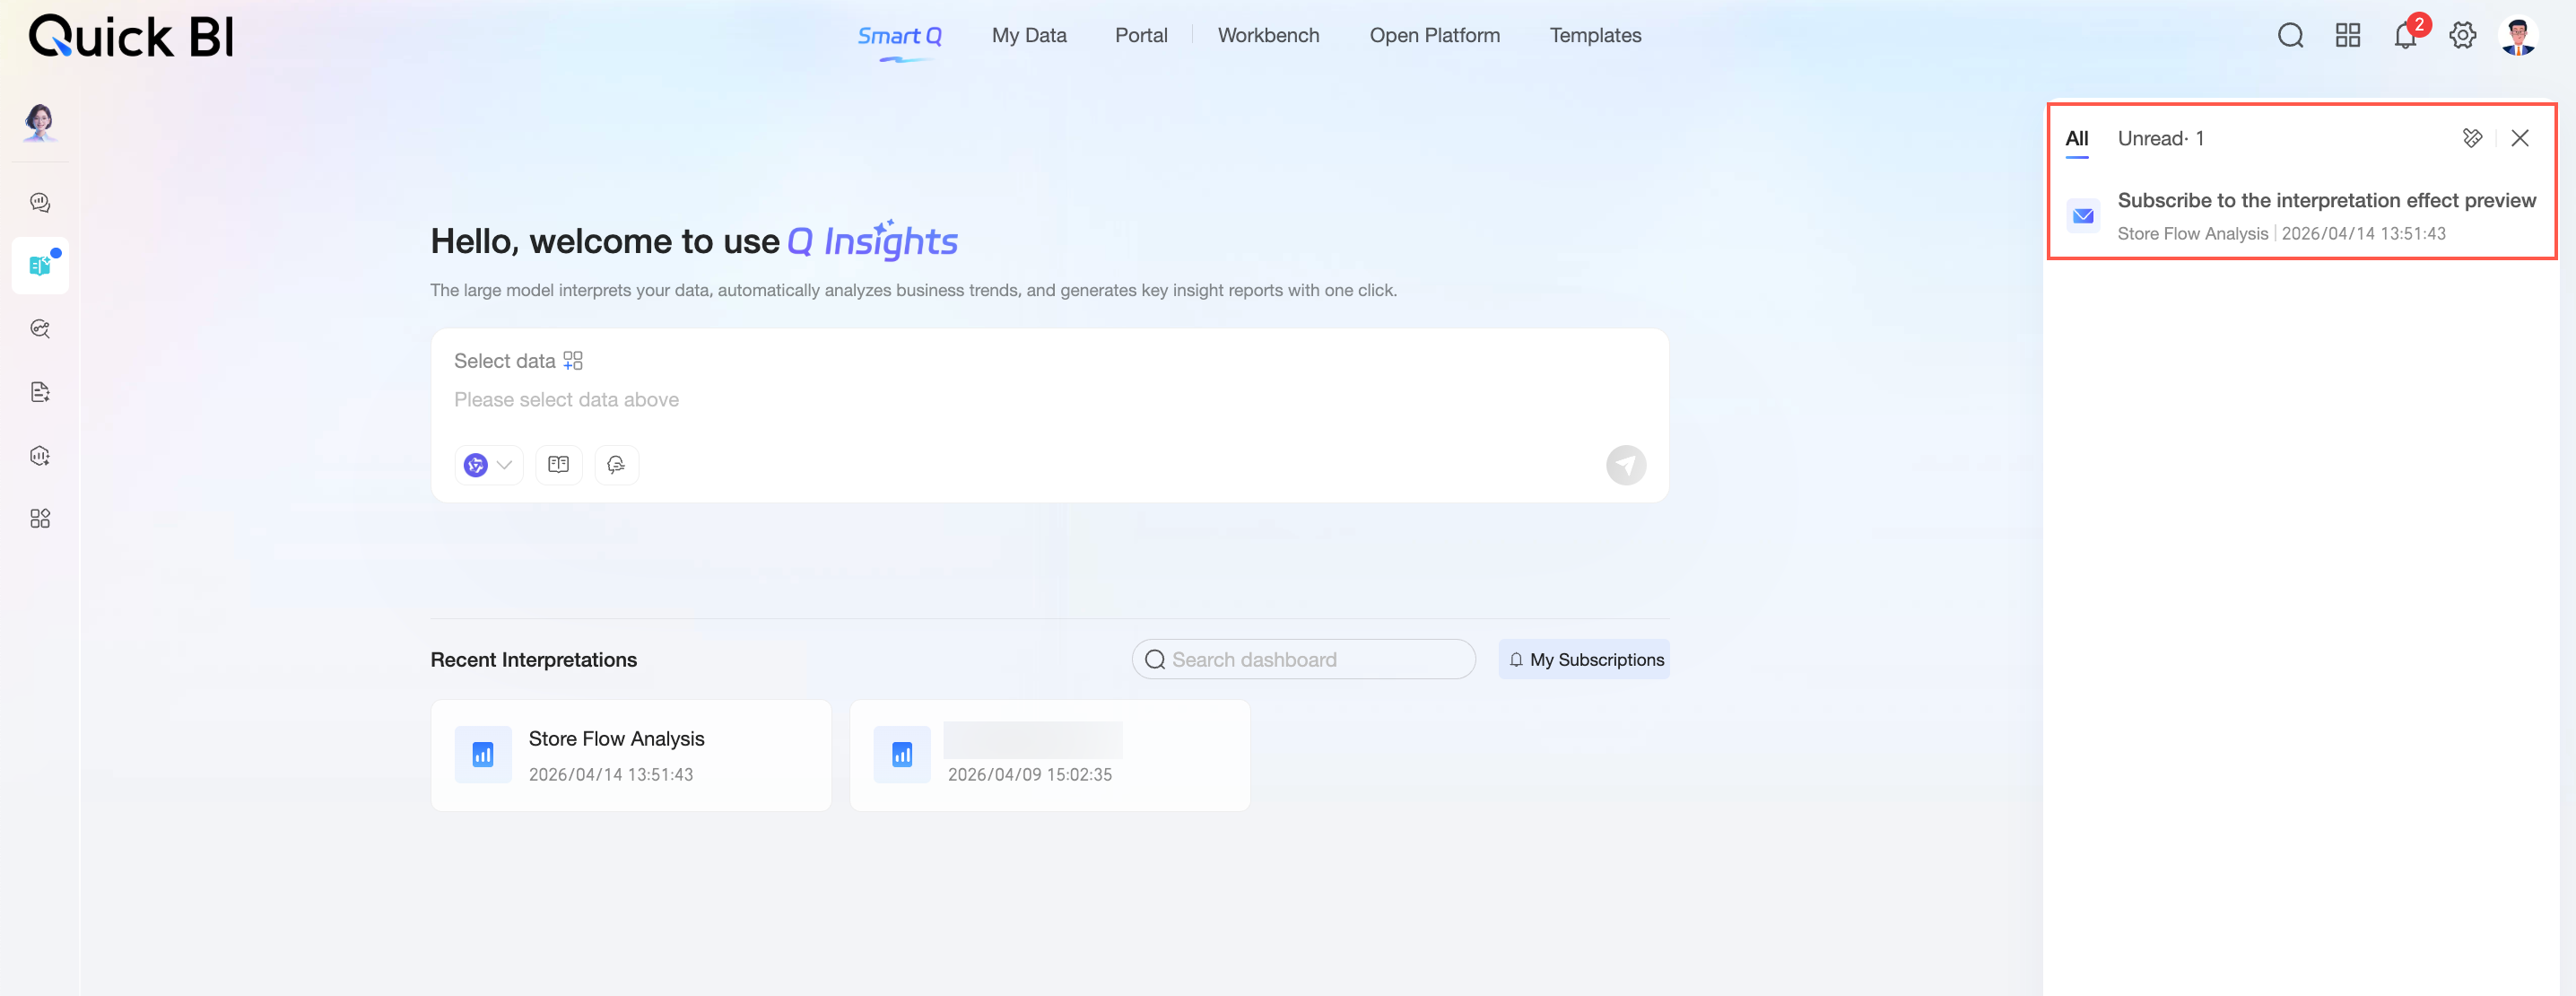The image size is (2576, 996).
Task: Click the notification bell icon
Action: (x=2405, y=36)
